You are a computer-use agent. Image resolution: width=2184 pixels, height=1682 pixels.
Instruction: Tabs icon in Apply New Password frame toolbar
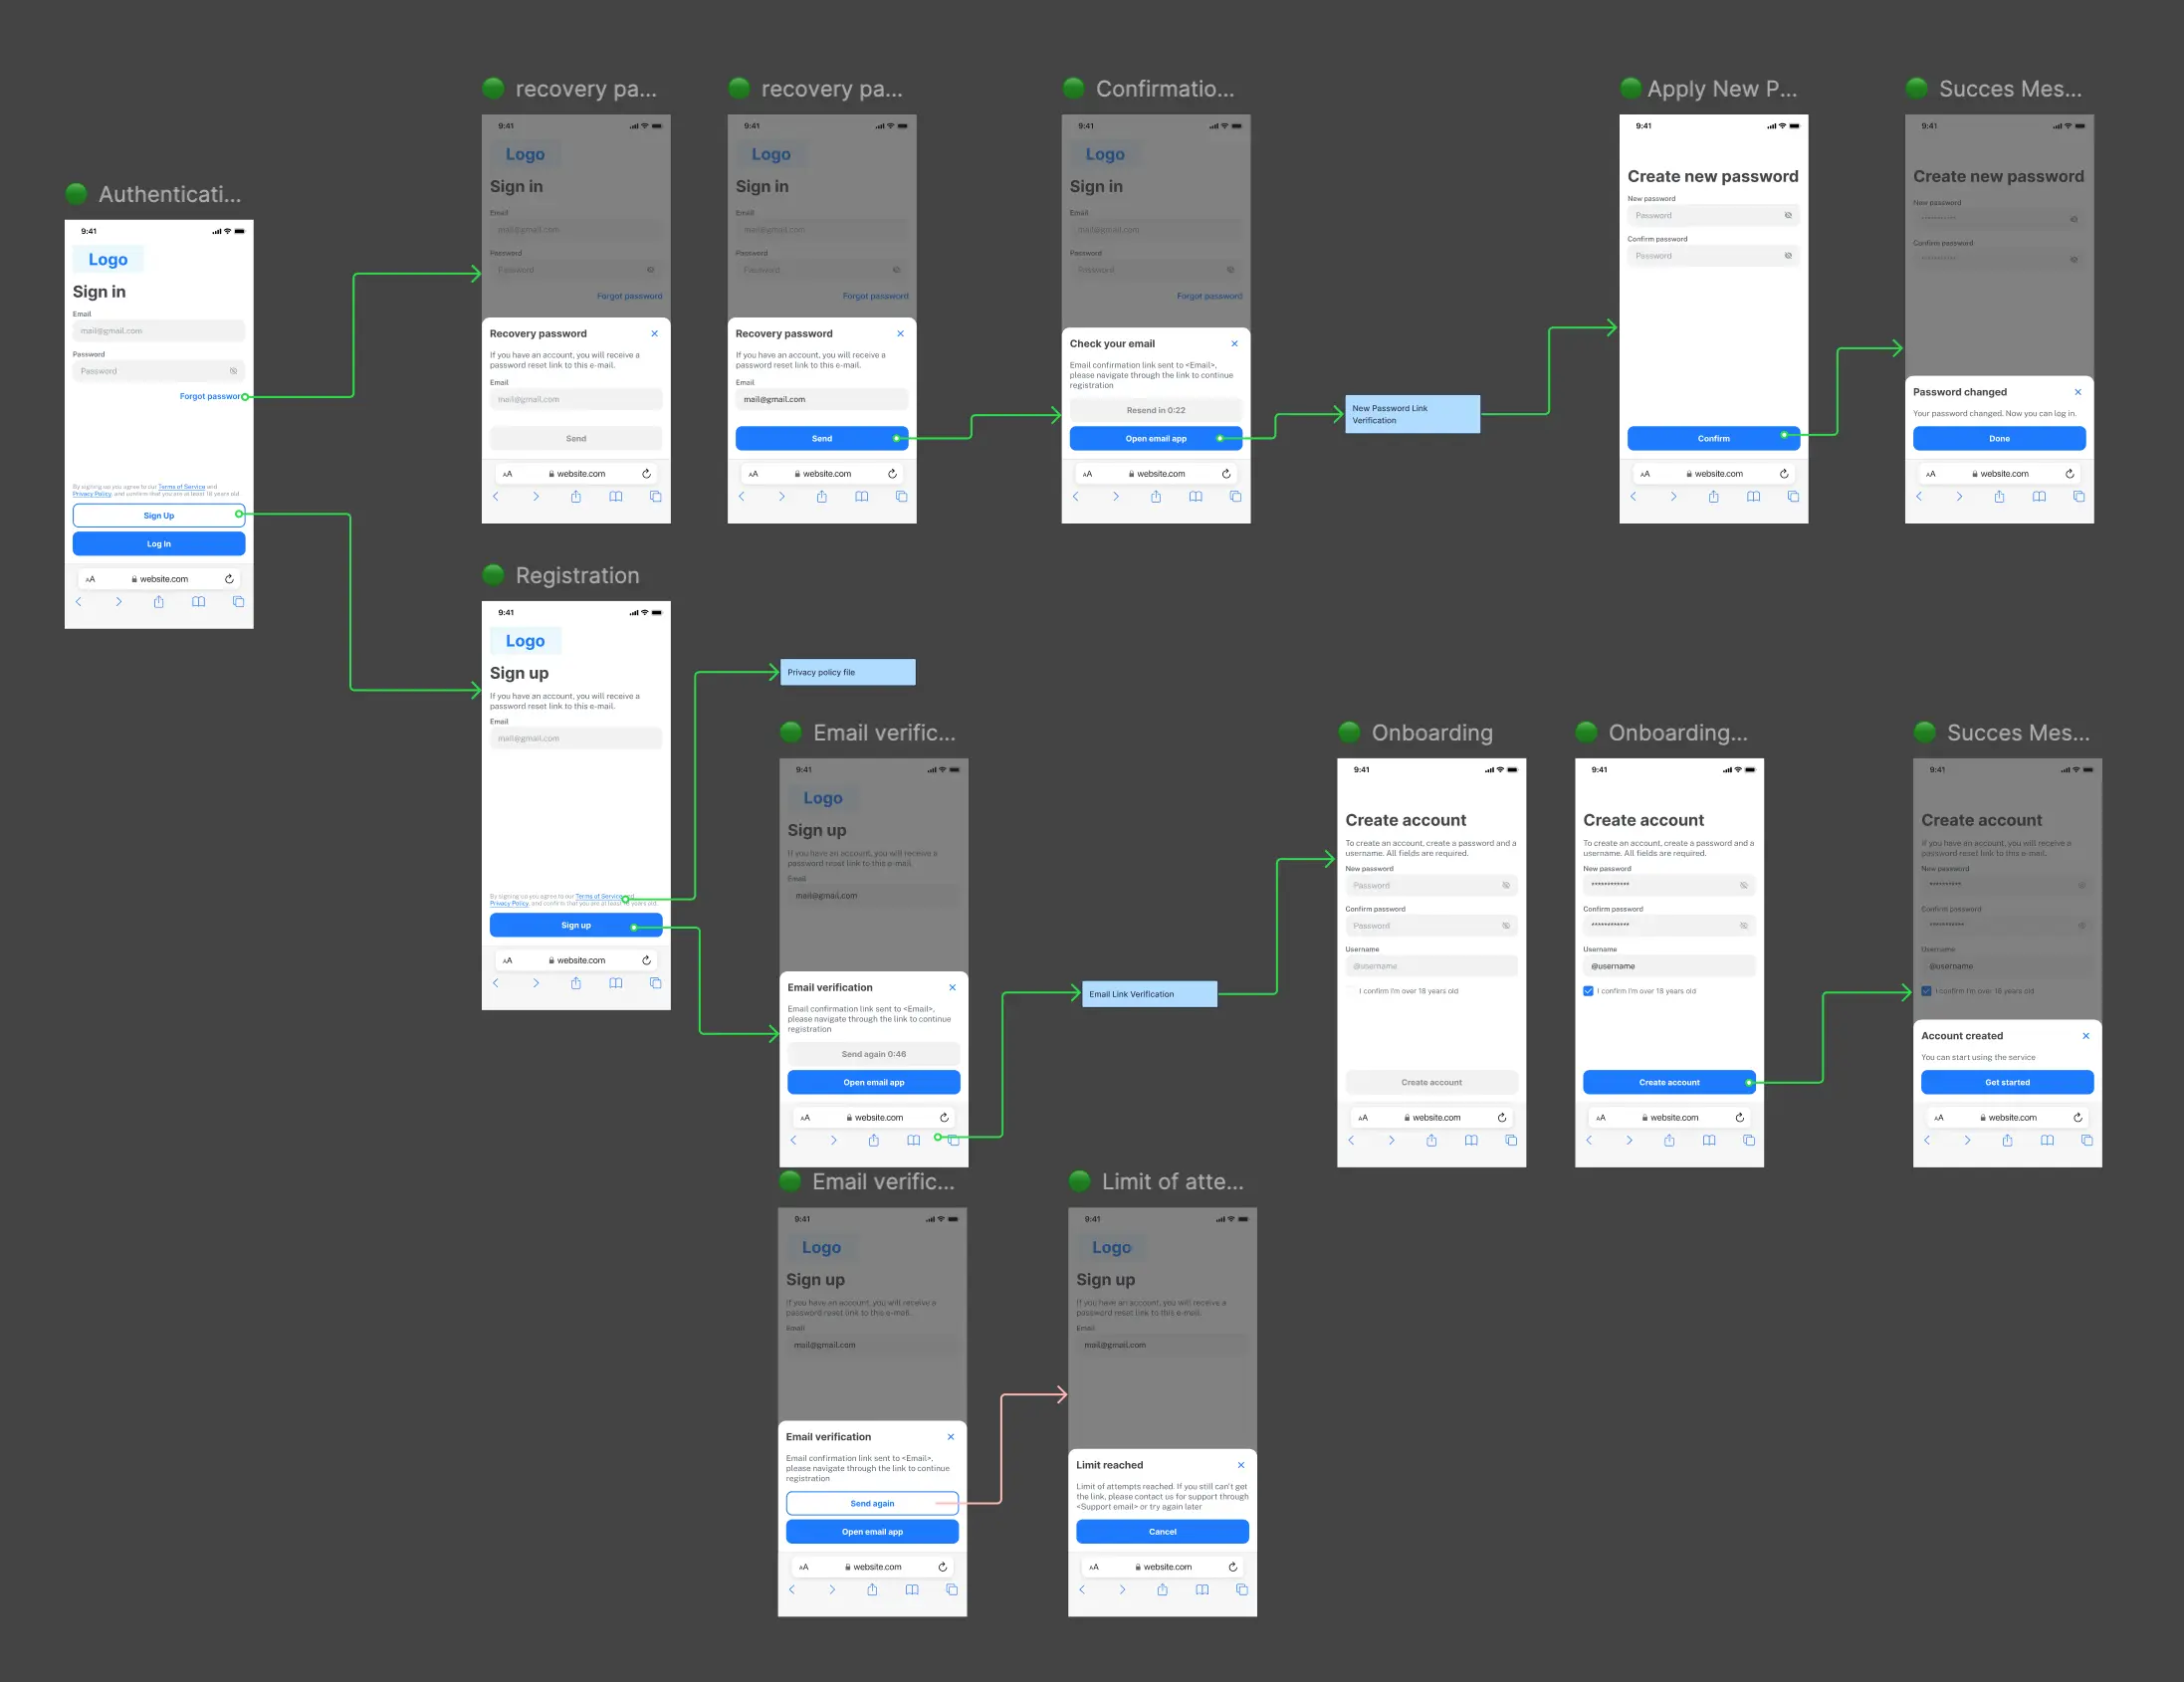click(1793, 496)
